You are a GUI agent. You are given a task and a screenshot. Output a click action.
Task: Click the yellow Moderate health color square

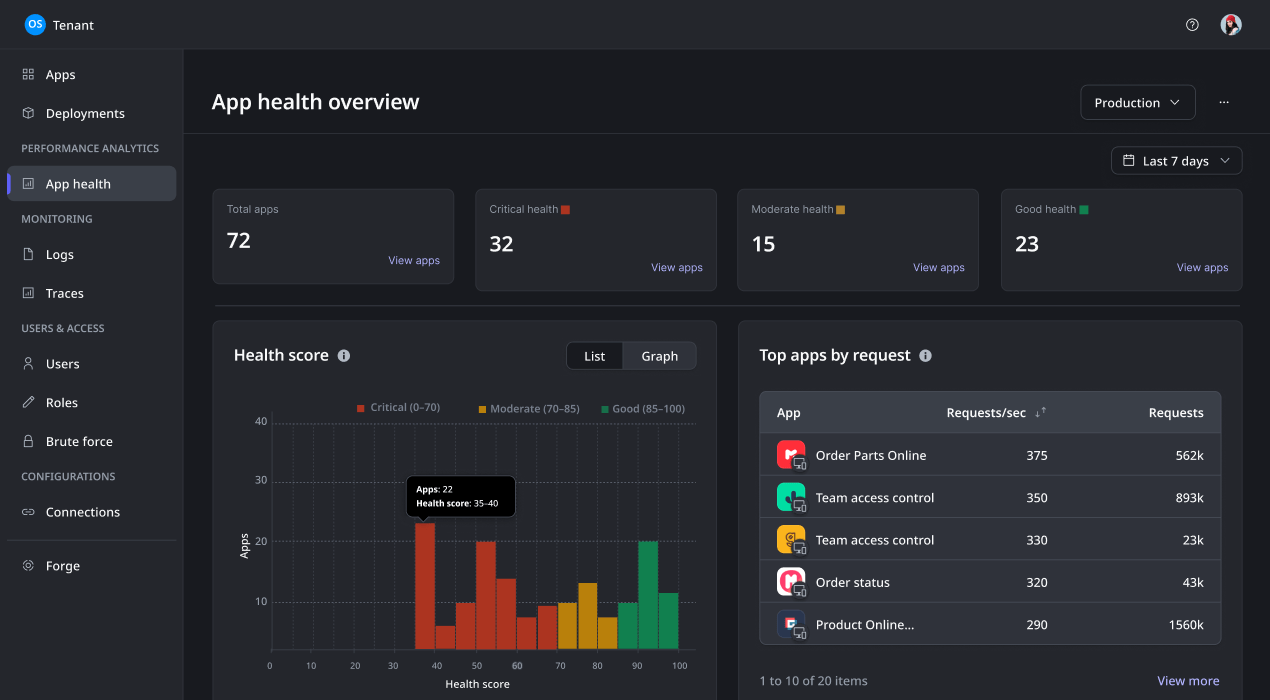[x=840, y=210]
